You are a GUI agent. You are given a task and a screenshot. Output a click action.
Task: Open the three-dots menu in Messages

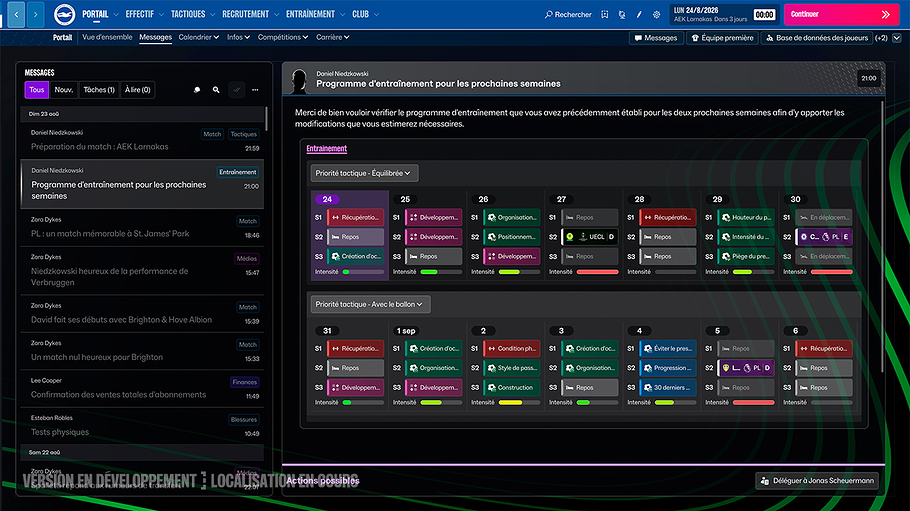pyautogui.click(x=255, y=90)
